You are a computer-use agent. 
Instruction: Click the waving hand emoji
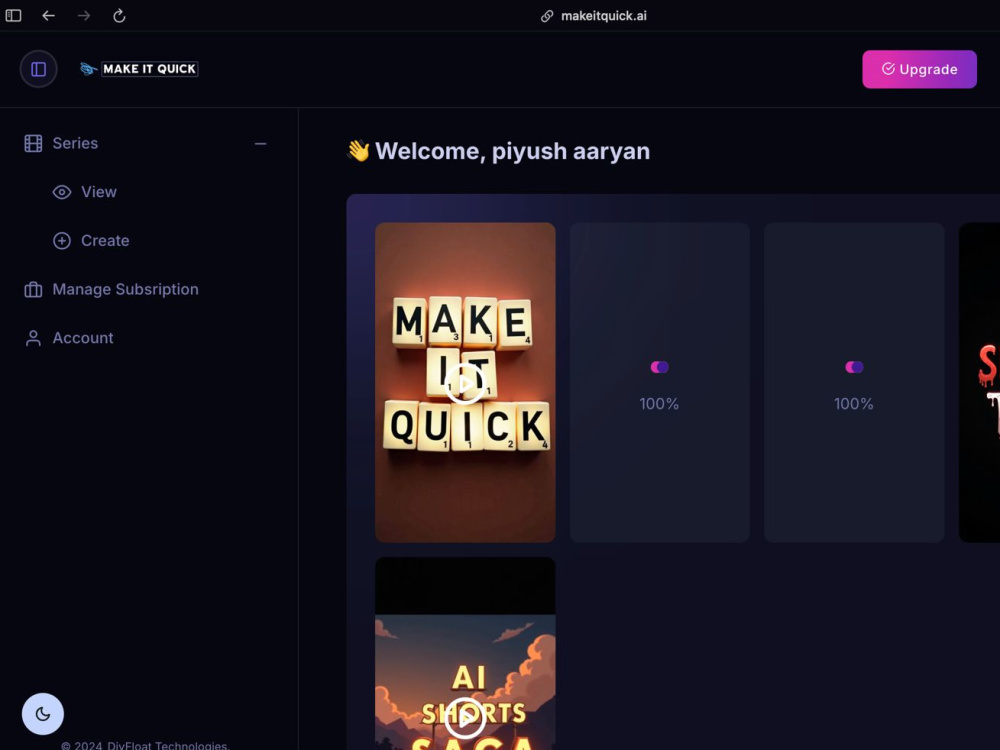pyautogui.click(x=358, y=151)
